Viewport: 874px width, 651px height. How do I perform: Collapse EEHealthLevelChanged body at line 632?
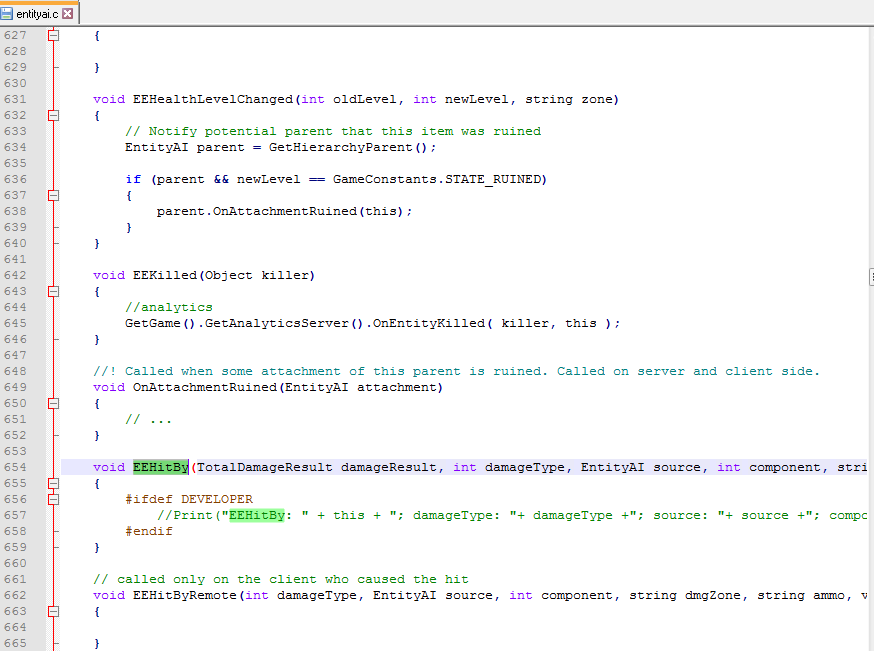coord(54,115)
